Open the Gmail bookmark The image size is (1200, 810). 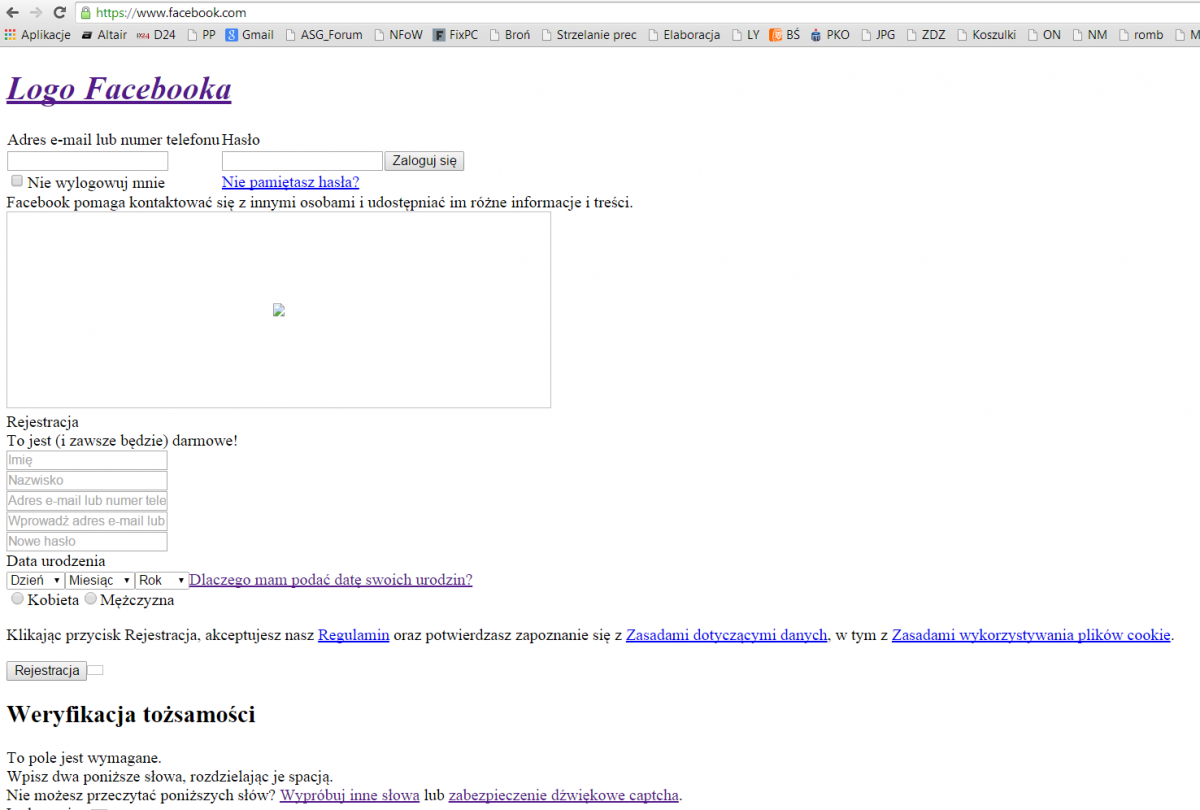[x=249, y=35]
